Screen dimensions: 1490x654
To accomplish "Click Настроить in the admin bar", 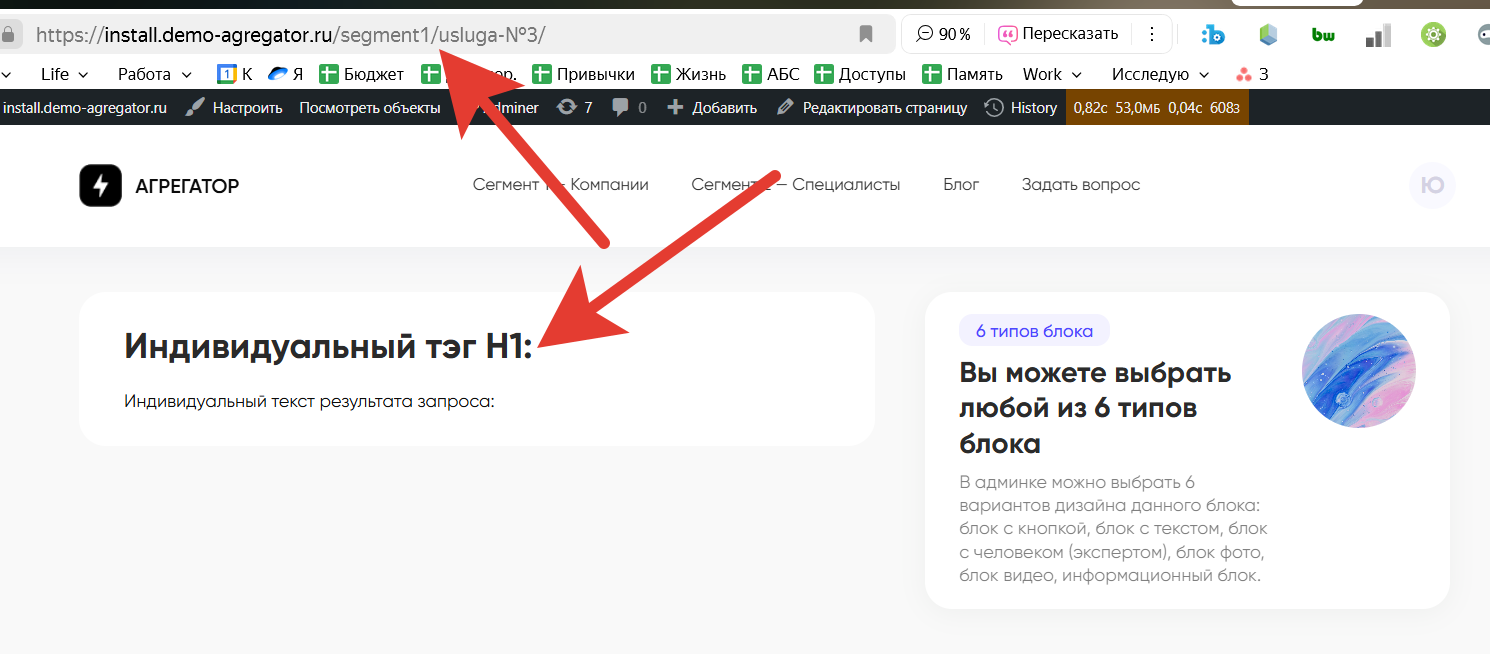I will click(236, 108).
